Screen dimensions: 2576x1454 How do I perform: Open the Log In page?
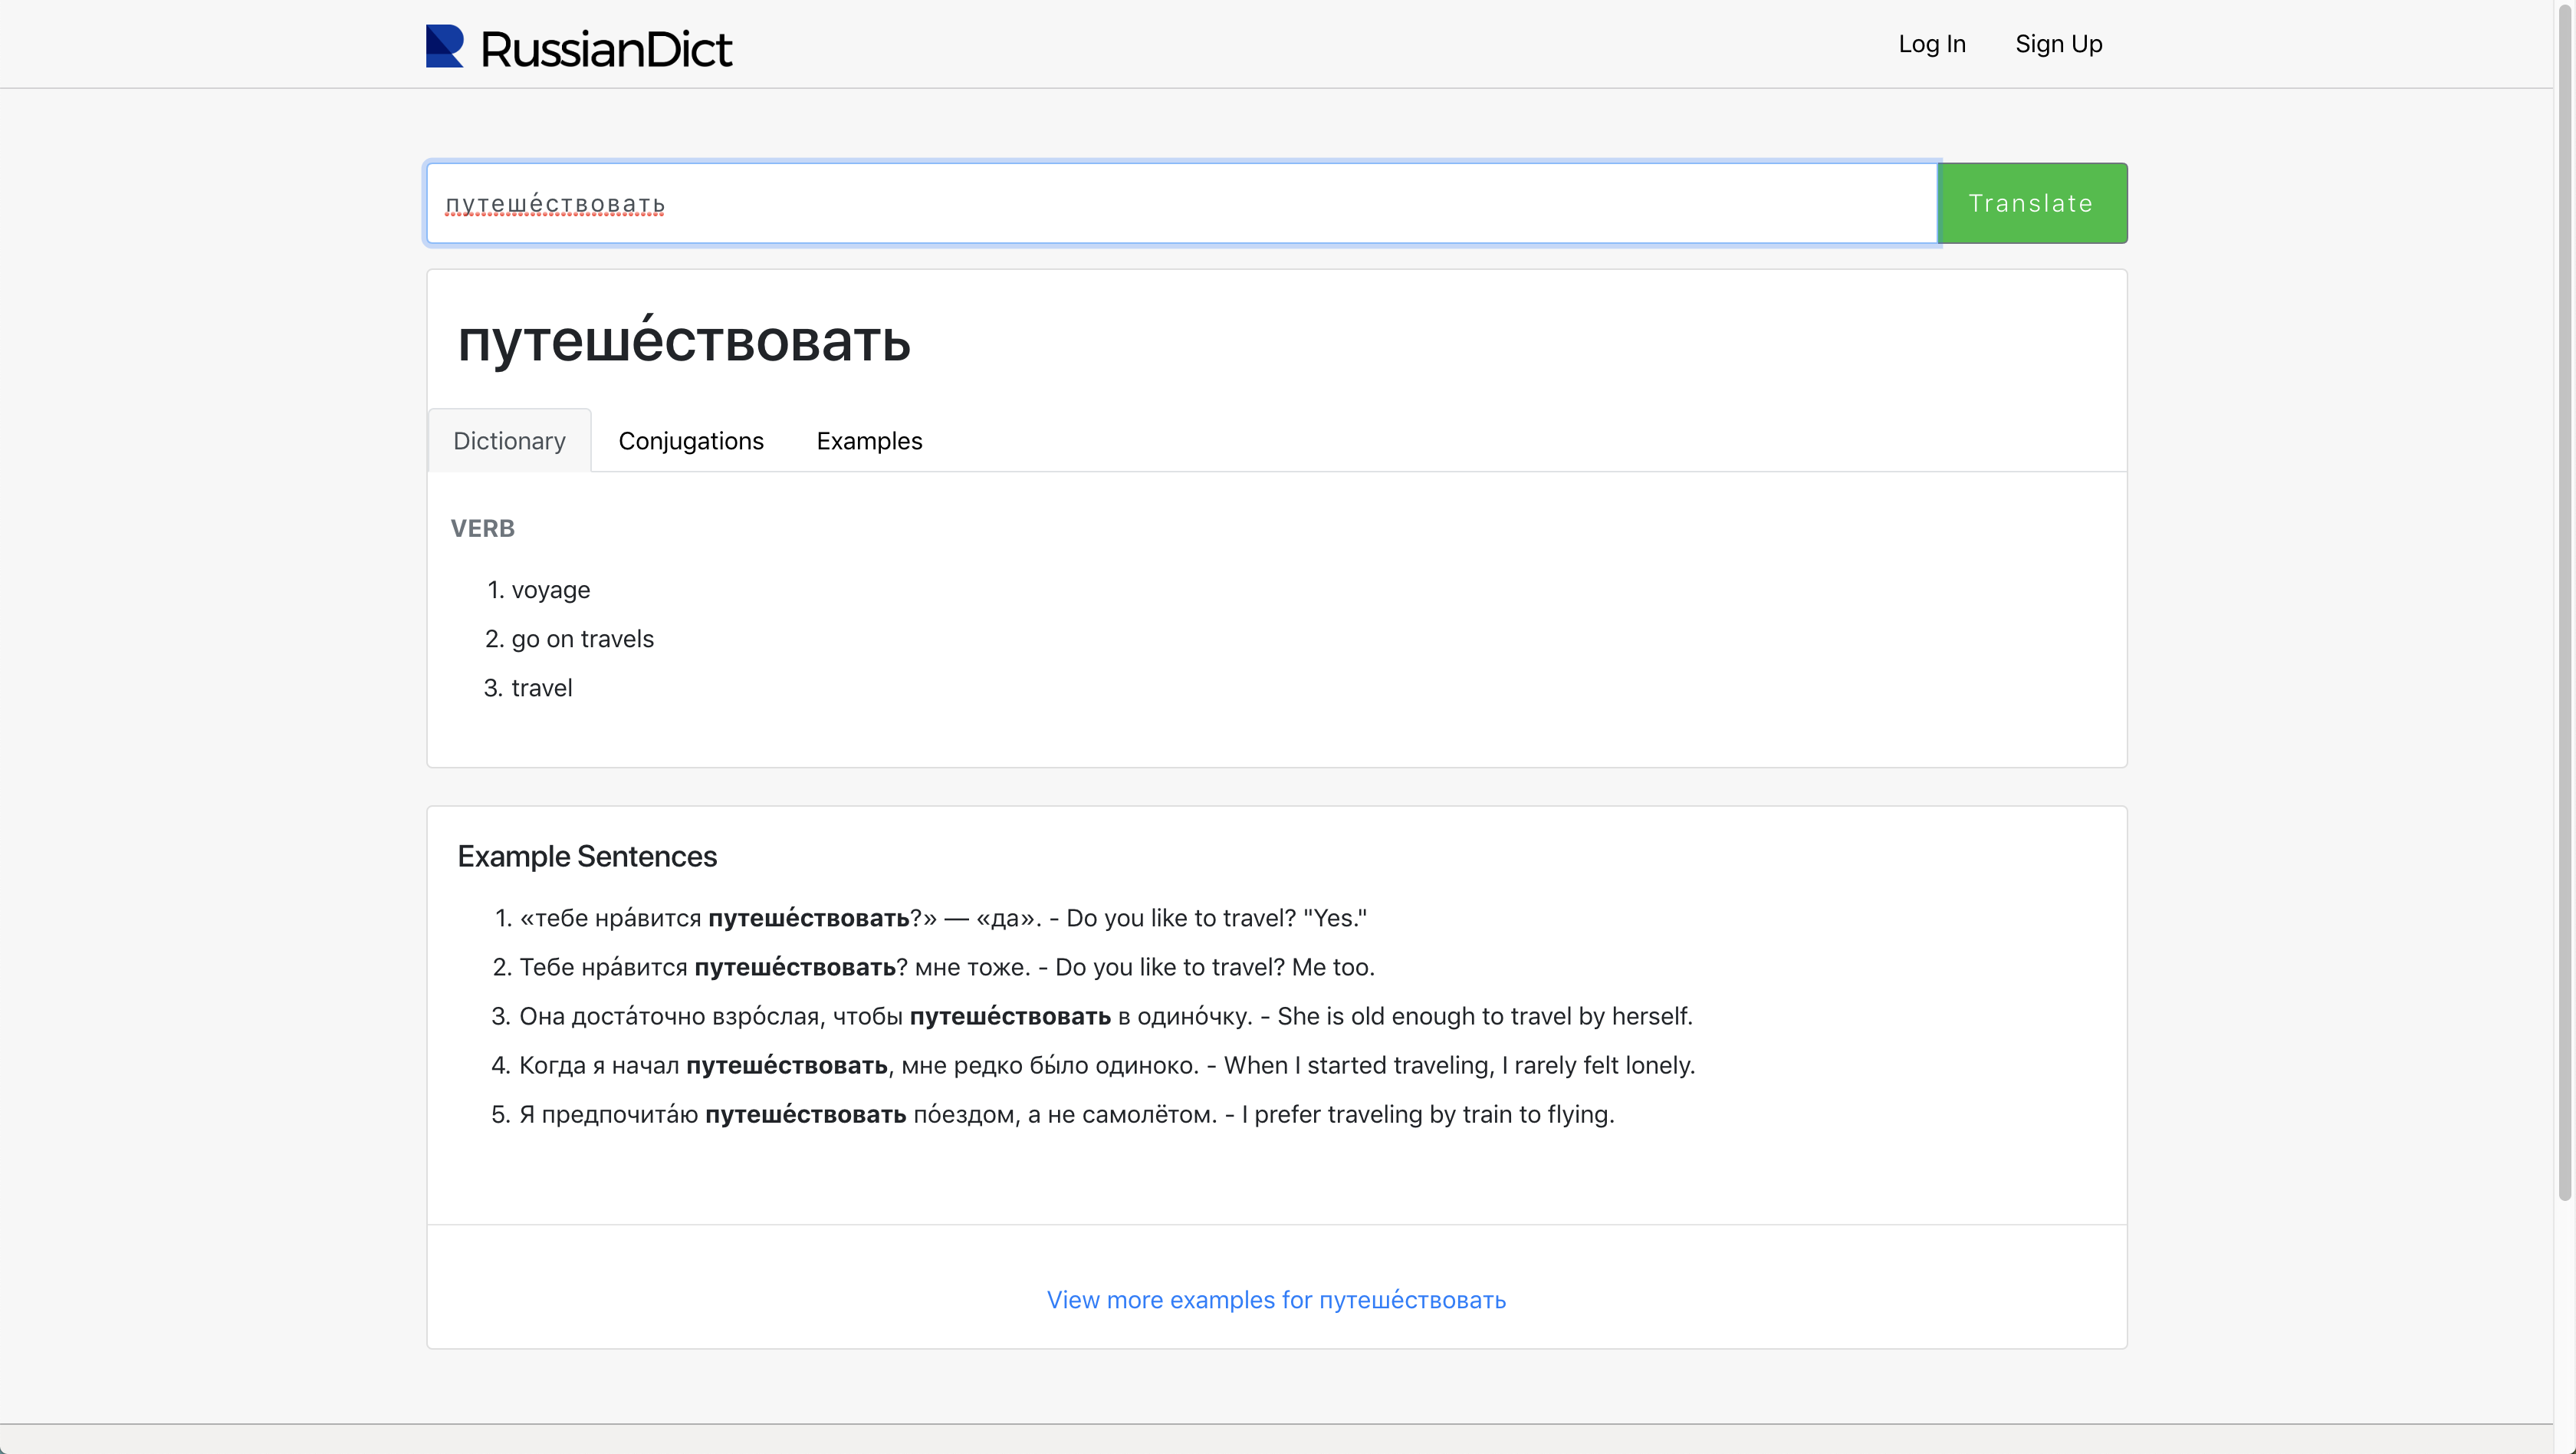tap(1931, 44)
